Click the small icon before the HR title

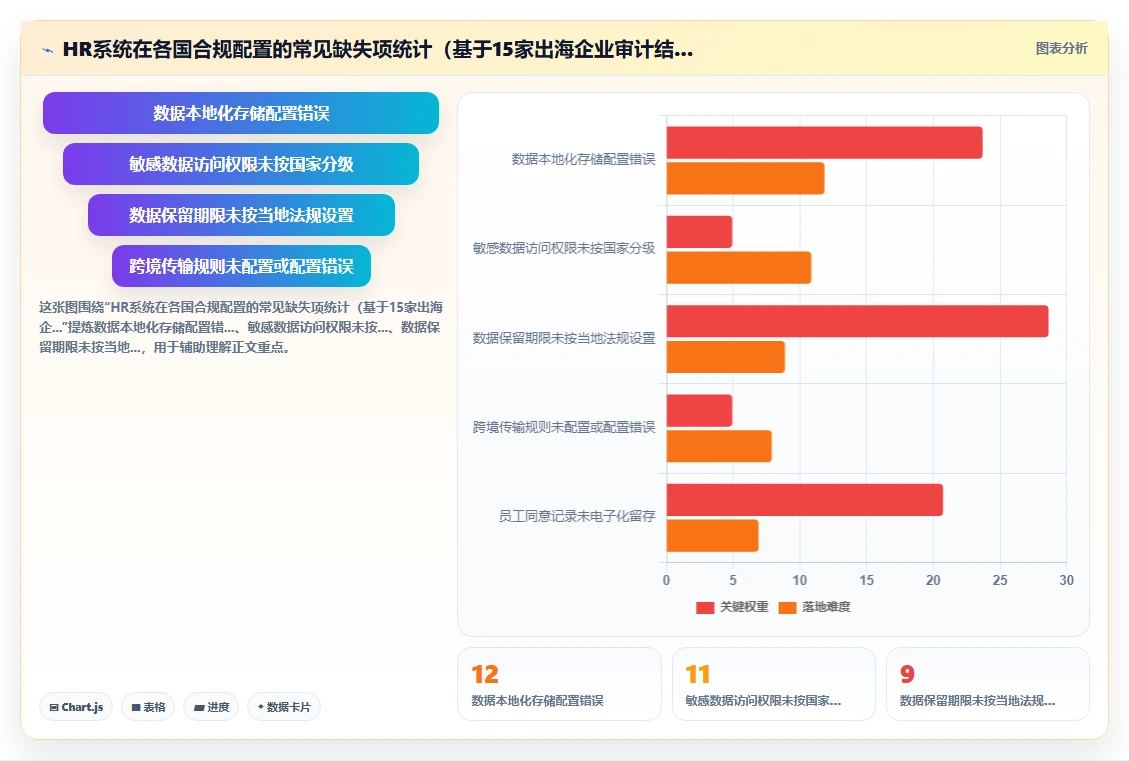(x=48, y=50)
